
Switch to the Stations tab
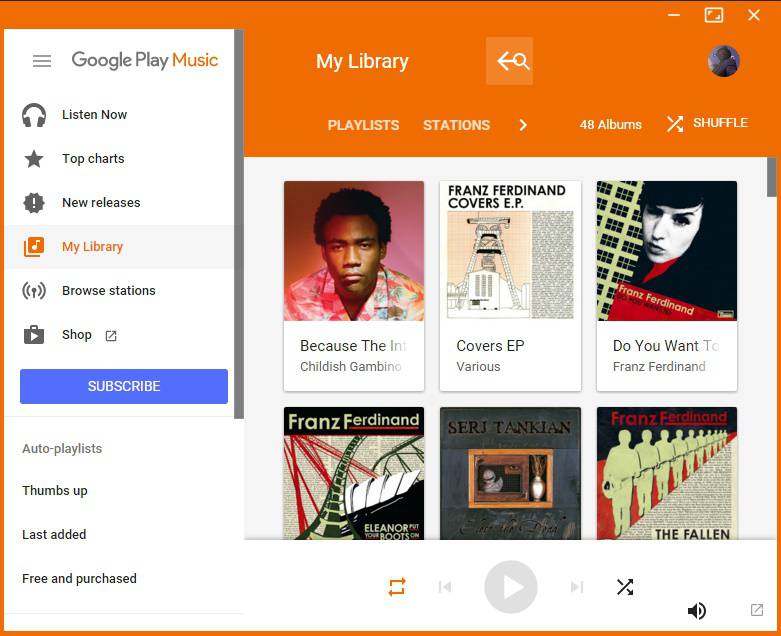456,125
